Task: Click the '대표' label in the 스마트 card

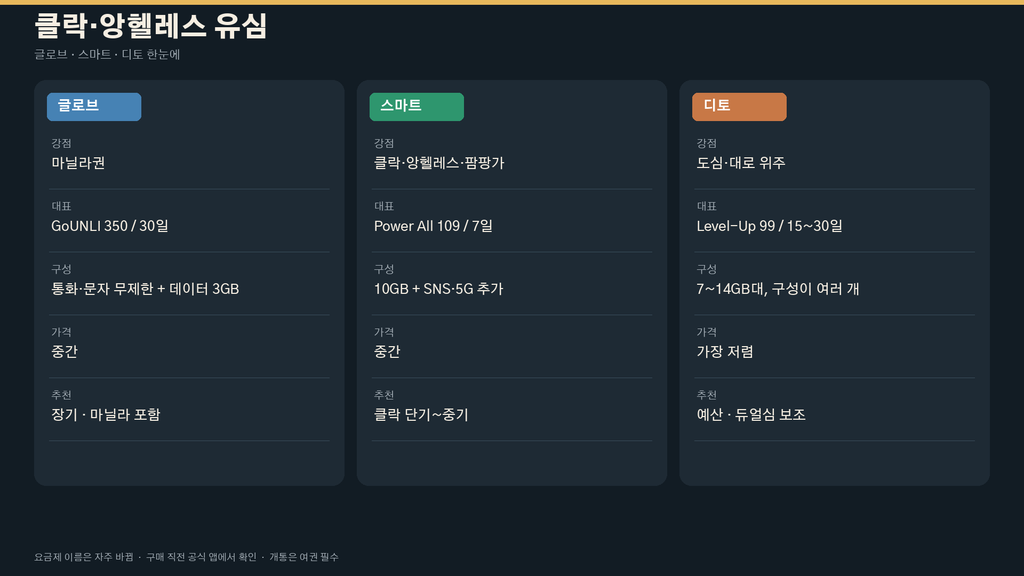Action: (384, 206)
